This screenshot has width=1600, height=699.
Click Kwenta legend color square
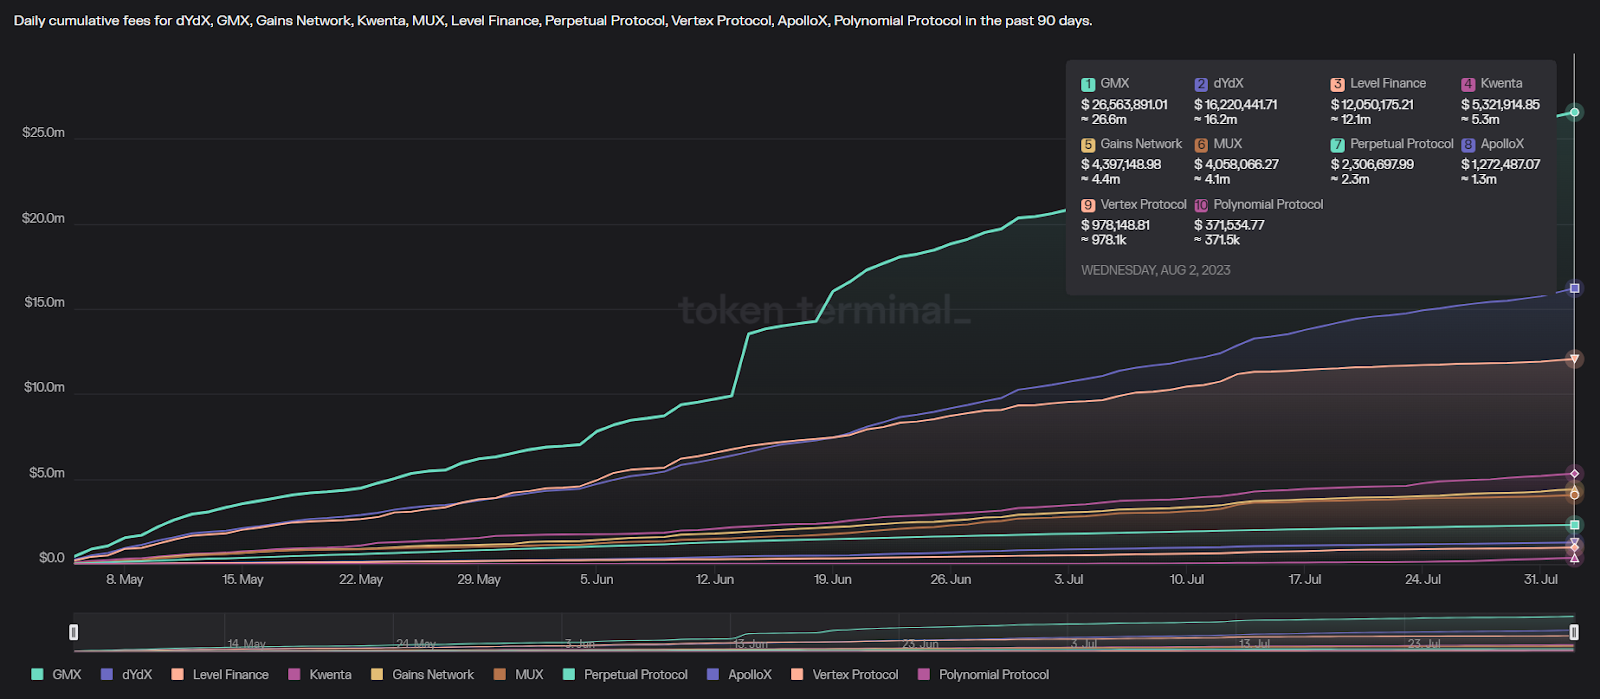point(295,675)
